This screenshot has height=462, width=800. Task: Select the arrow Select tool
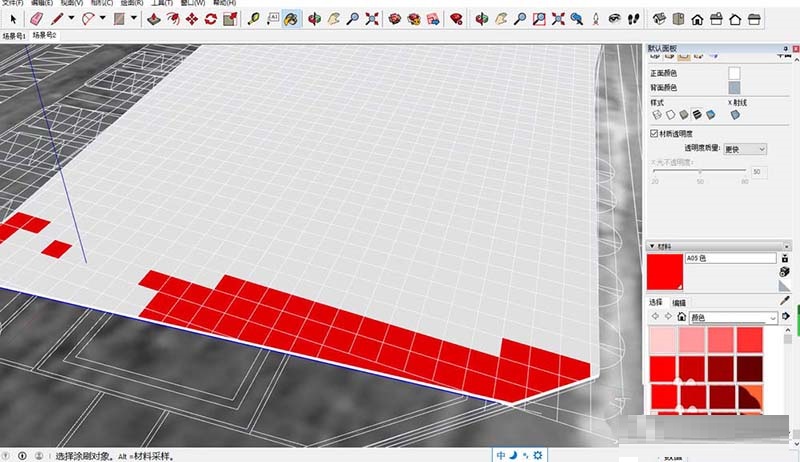[x=13, y=19]
